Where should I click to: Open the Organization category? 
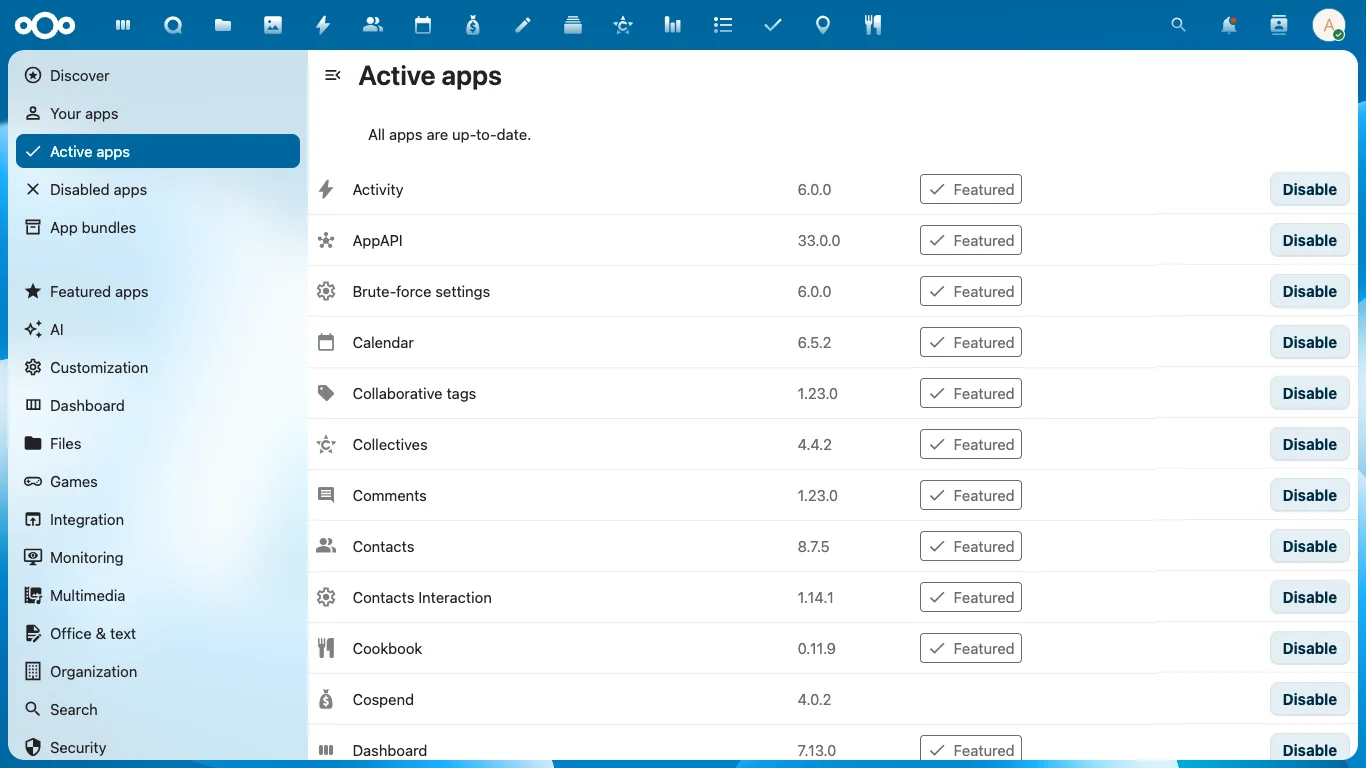pyautogui.click(x=158, y=671)
